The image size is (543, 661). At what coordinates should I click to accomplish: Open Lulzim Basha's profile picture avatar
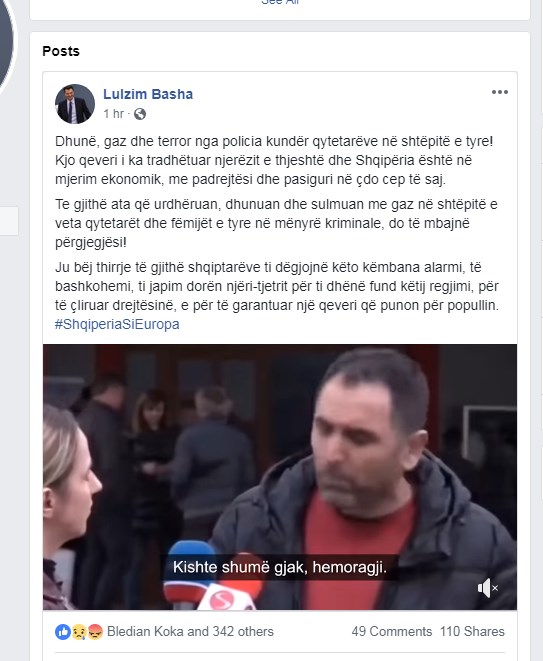coord(75,104)
